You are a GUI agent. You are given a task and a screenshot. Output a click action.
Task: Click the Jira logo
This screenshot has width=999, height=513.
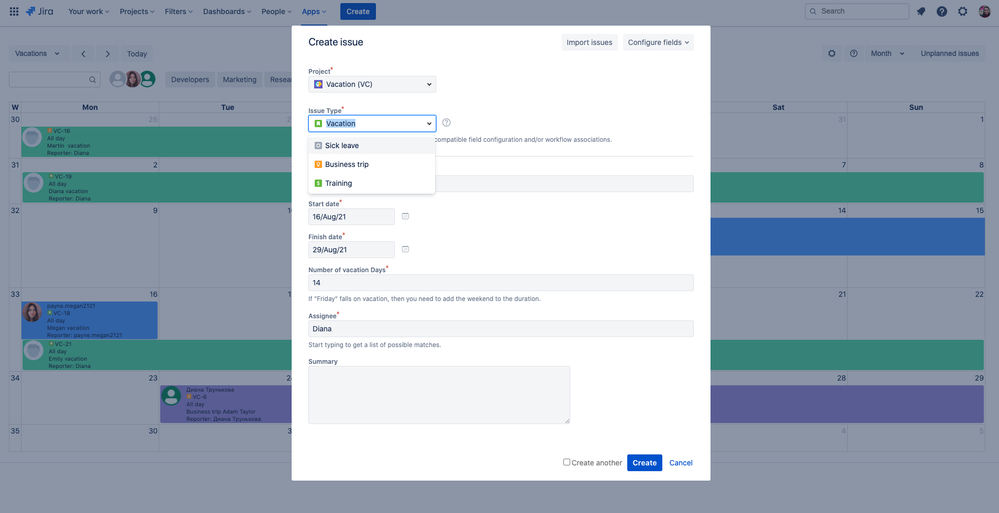pos(40,11)
